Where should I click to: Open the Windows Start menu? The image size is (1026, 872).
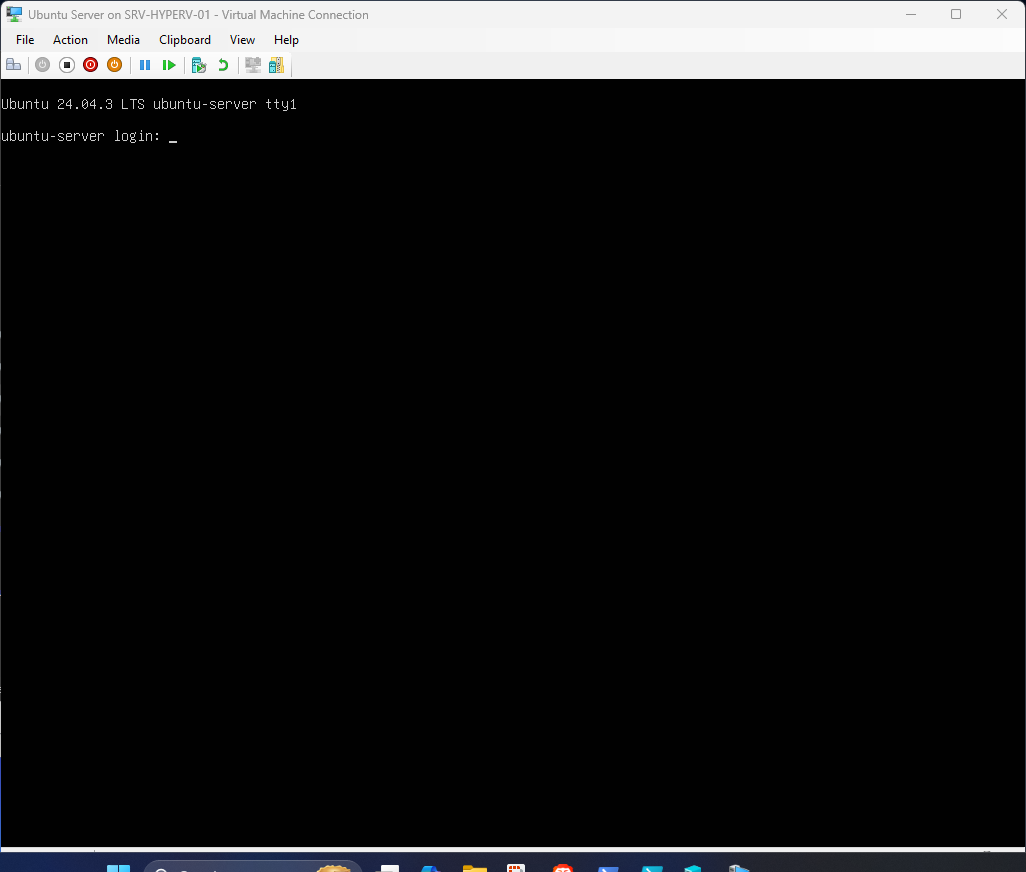118,866
